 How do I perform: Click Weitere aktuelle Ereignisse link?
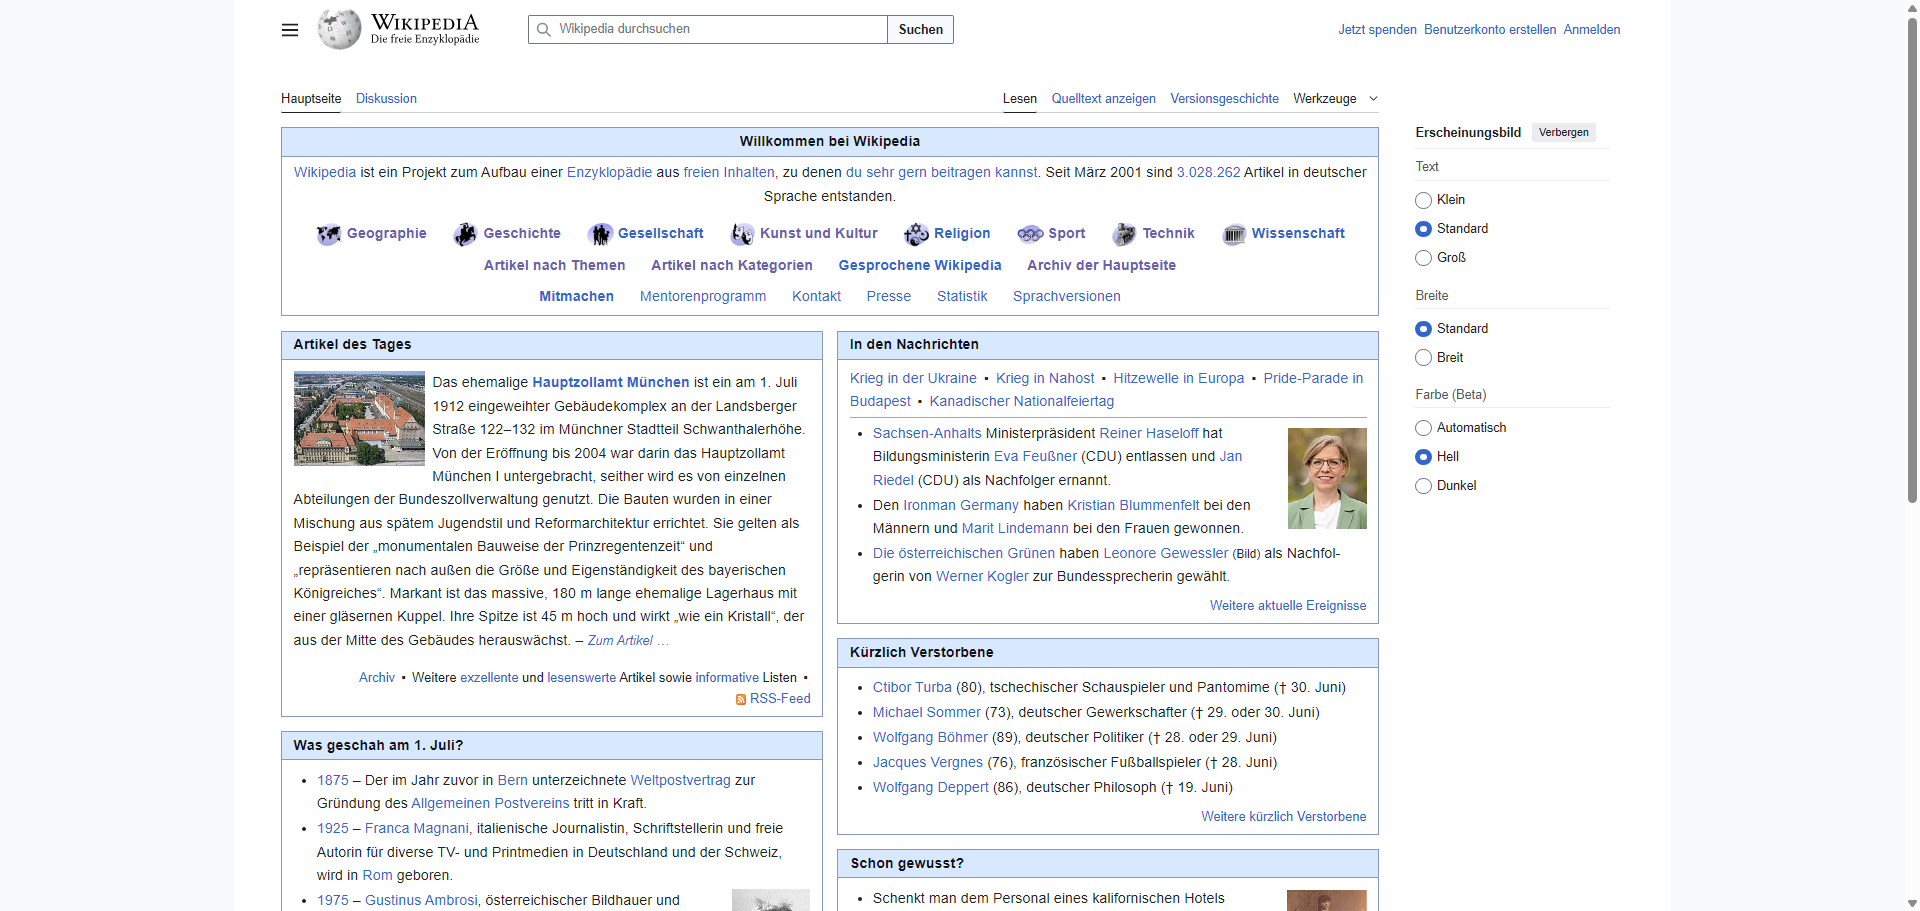[x=1287, y=606]
